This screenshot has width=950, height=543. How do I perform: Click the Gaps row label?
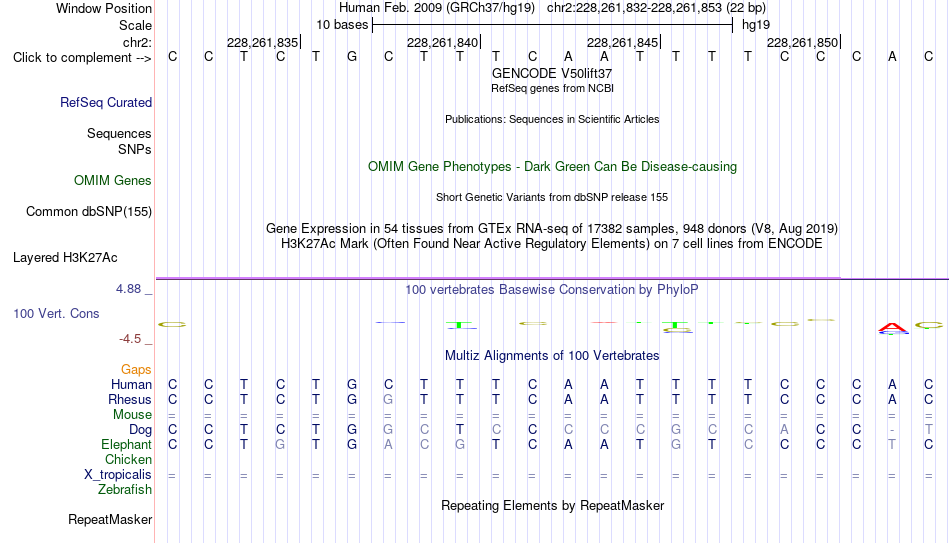136,370
